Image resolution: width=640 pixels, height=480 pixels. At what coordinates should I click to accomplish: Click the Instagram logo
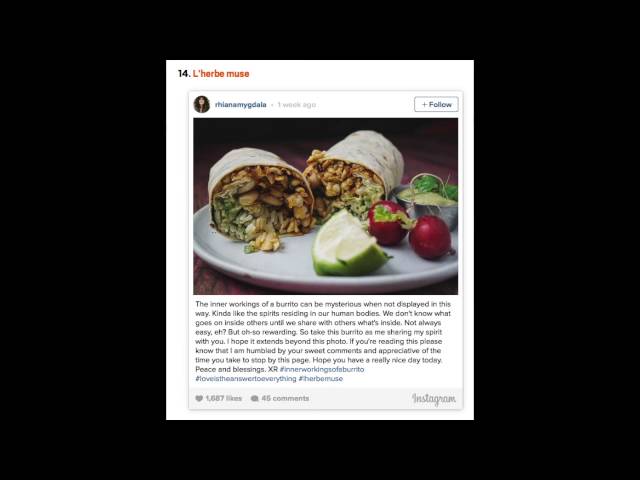(x=434, y=399)
